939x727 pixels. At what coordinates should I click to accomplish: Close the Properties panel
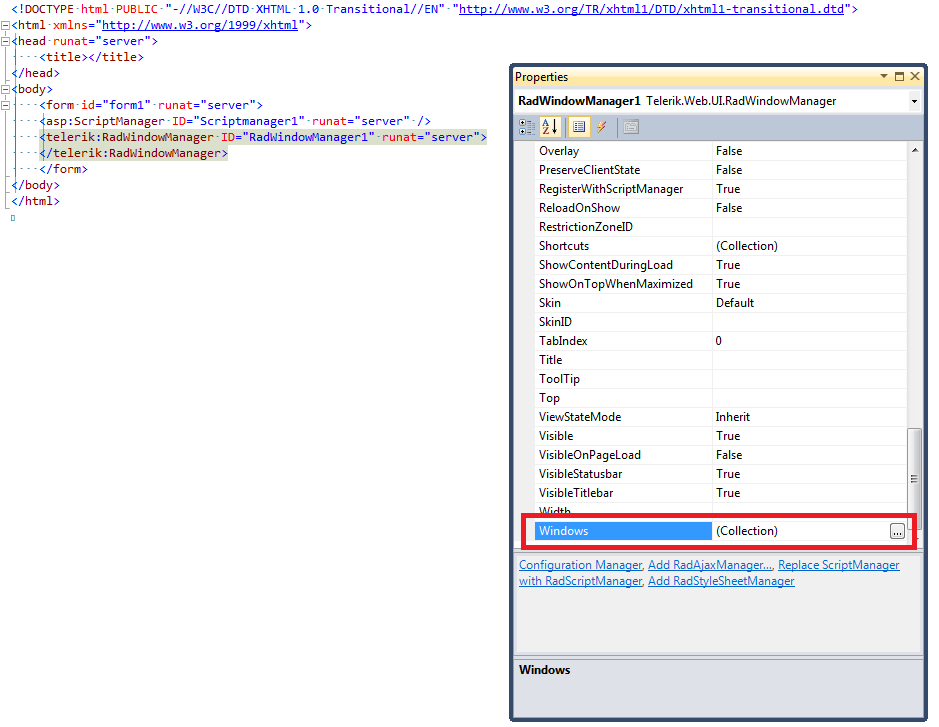(914, 76)
